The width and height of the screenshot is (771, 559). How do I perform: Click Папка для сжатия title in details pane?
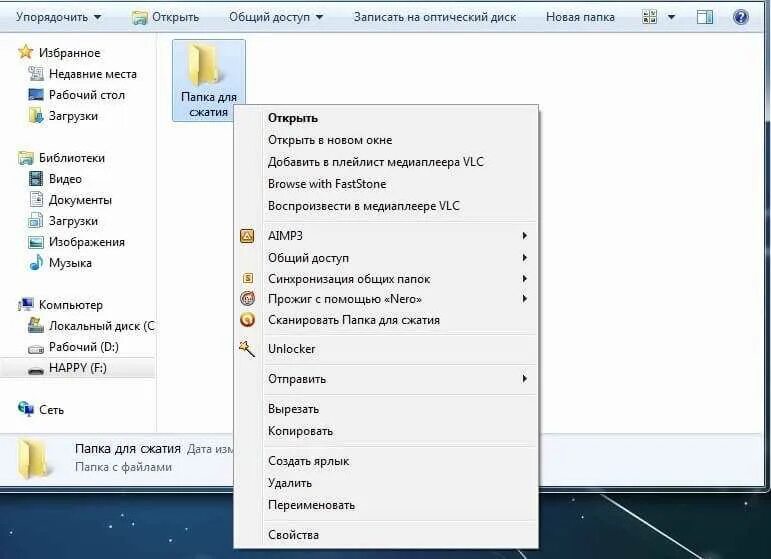(x=128, y=448)
